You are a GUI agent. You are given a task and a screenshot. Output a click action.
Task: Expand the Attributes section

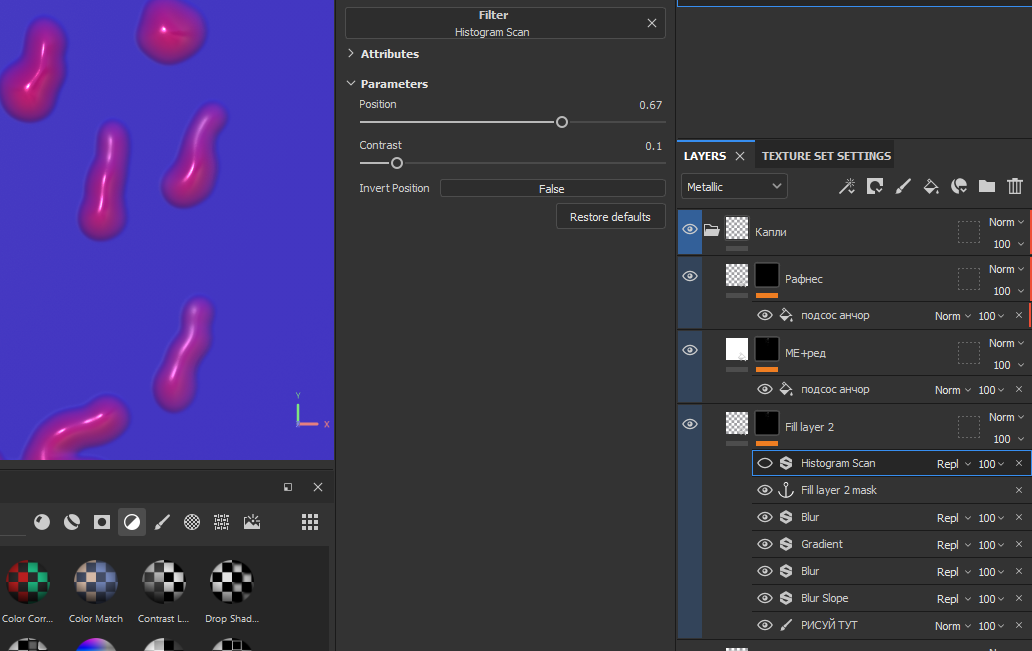(x=351, y=53)
